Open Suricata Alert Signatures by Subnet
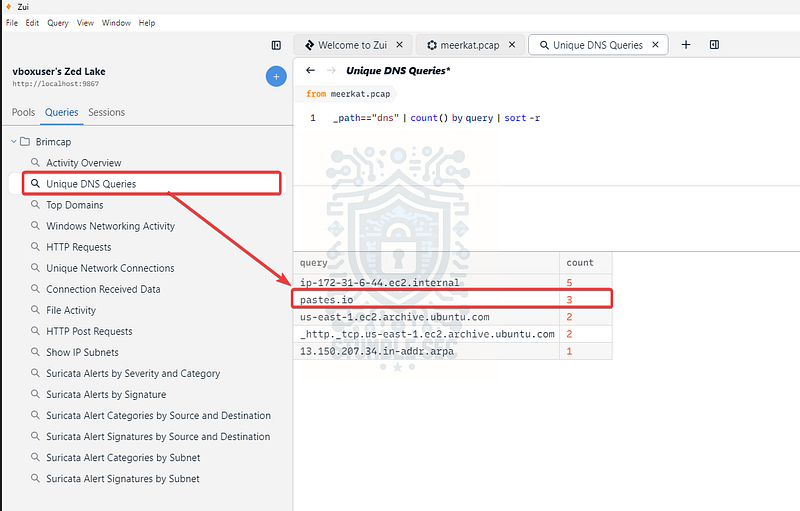 123,479
